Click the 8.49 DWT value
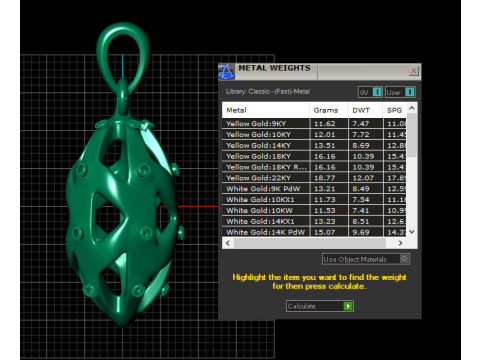Image resolution: width=480 pixels, height=360 pixels. pos(361,189)
